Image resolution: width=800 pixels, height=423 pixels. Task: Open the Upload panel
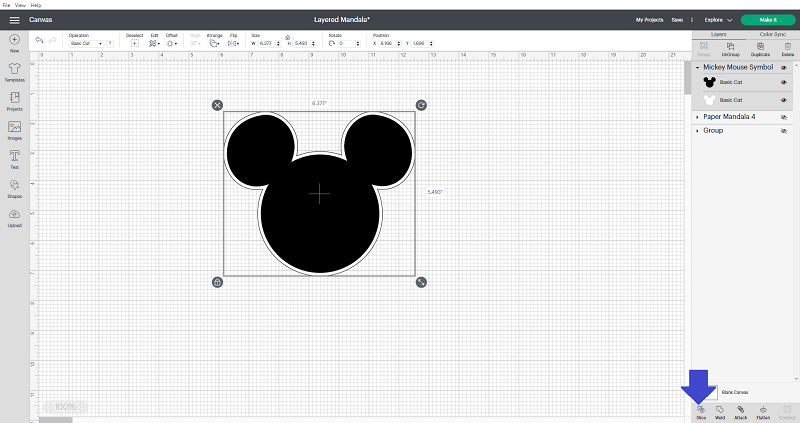(x=14, y=218)
